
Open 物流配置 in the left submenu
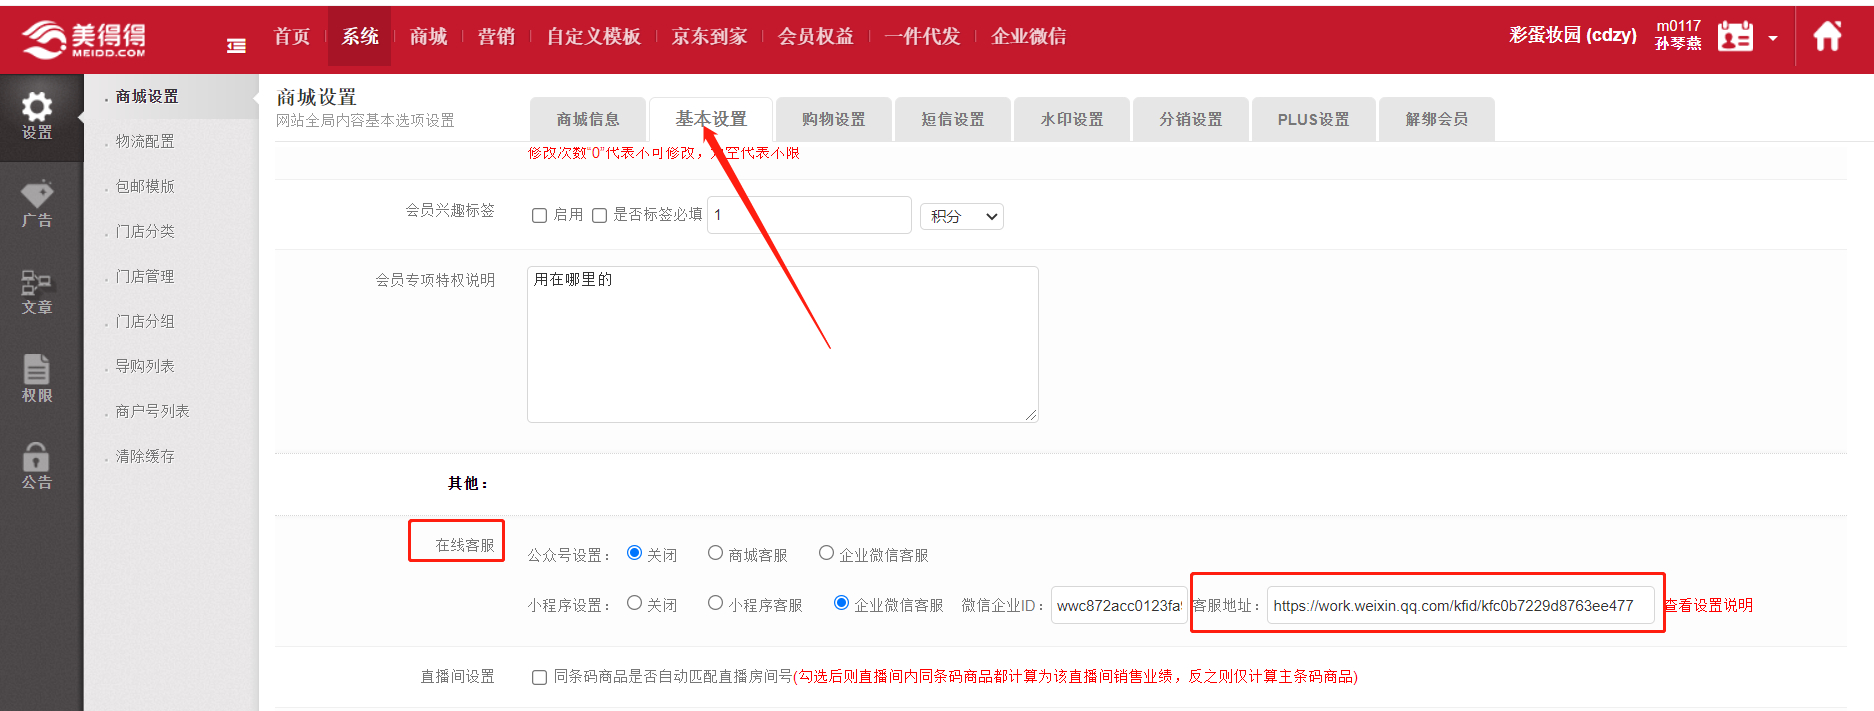pyautogui.click(x=145, y=142)
